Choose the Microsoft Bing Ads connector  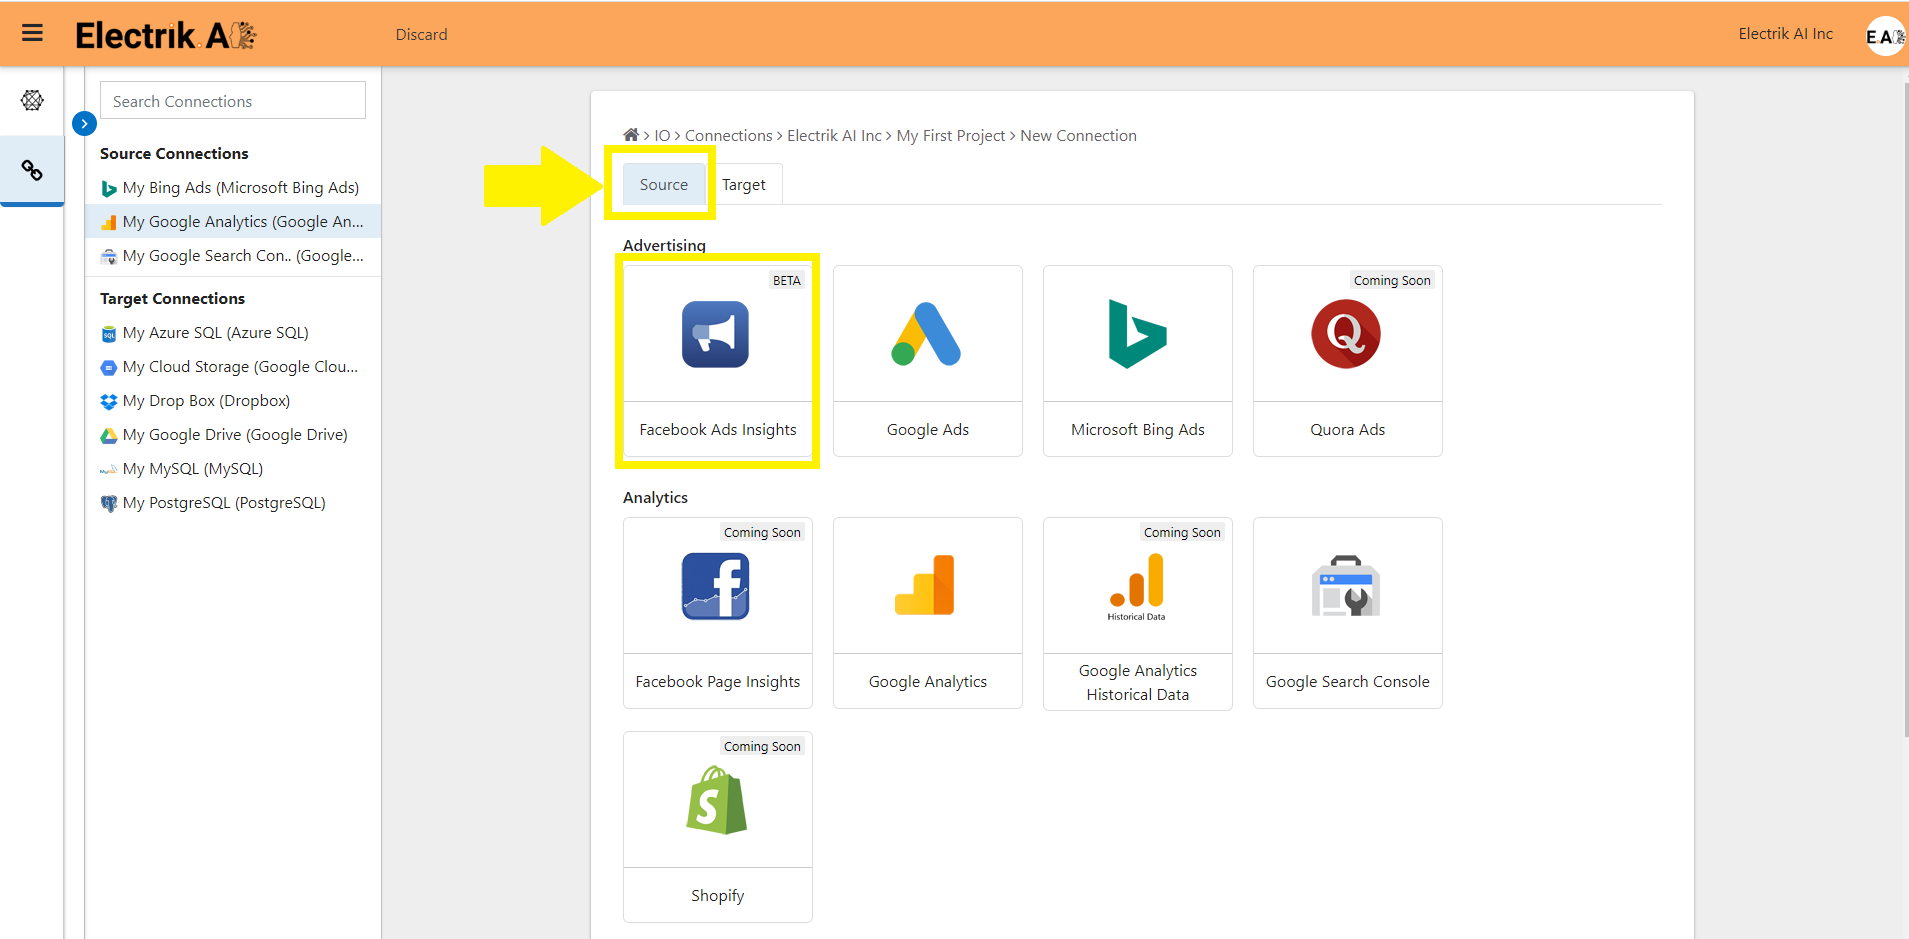click(x=1137, y=360)
